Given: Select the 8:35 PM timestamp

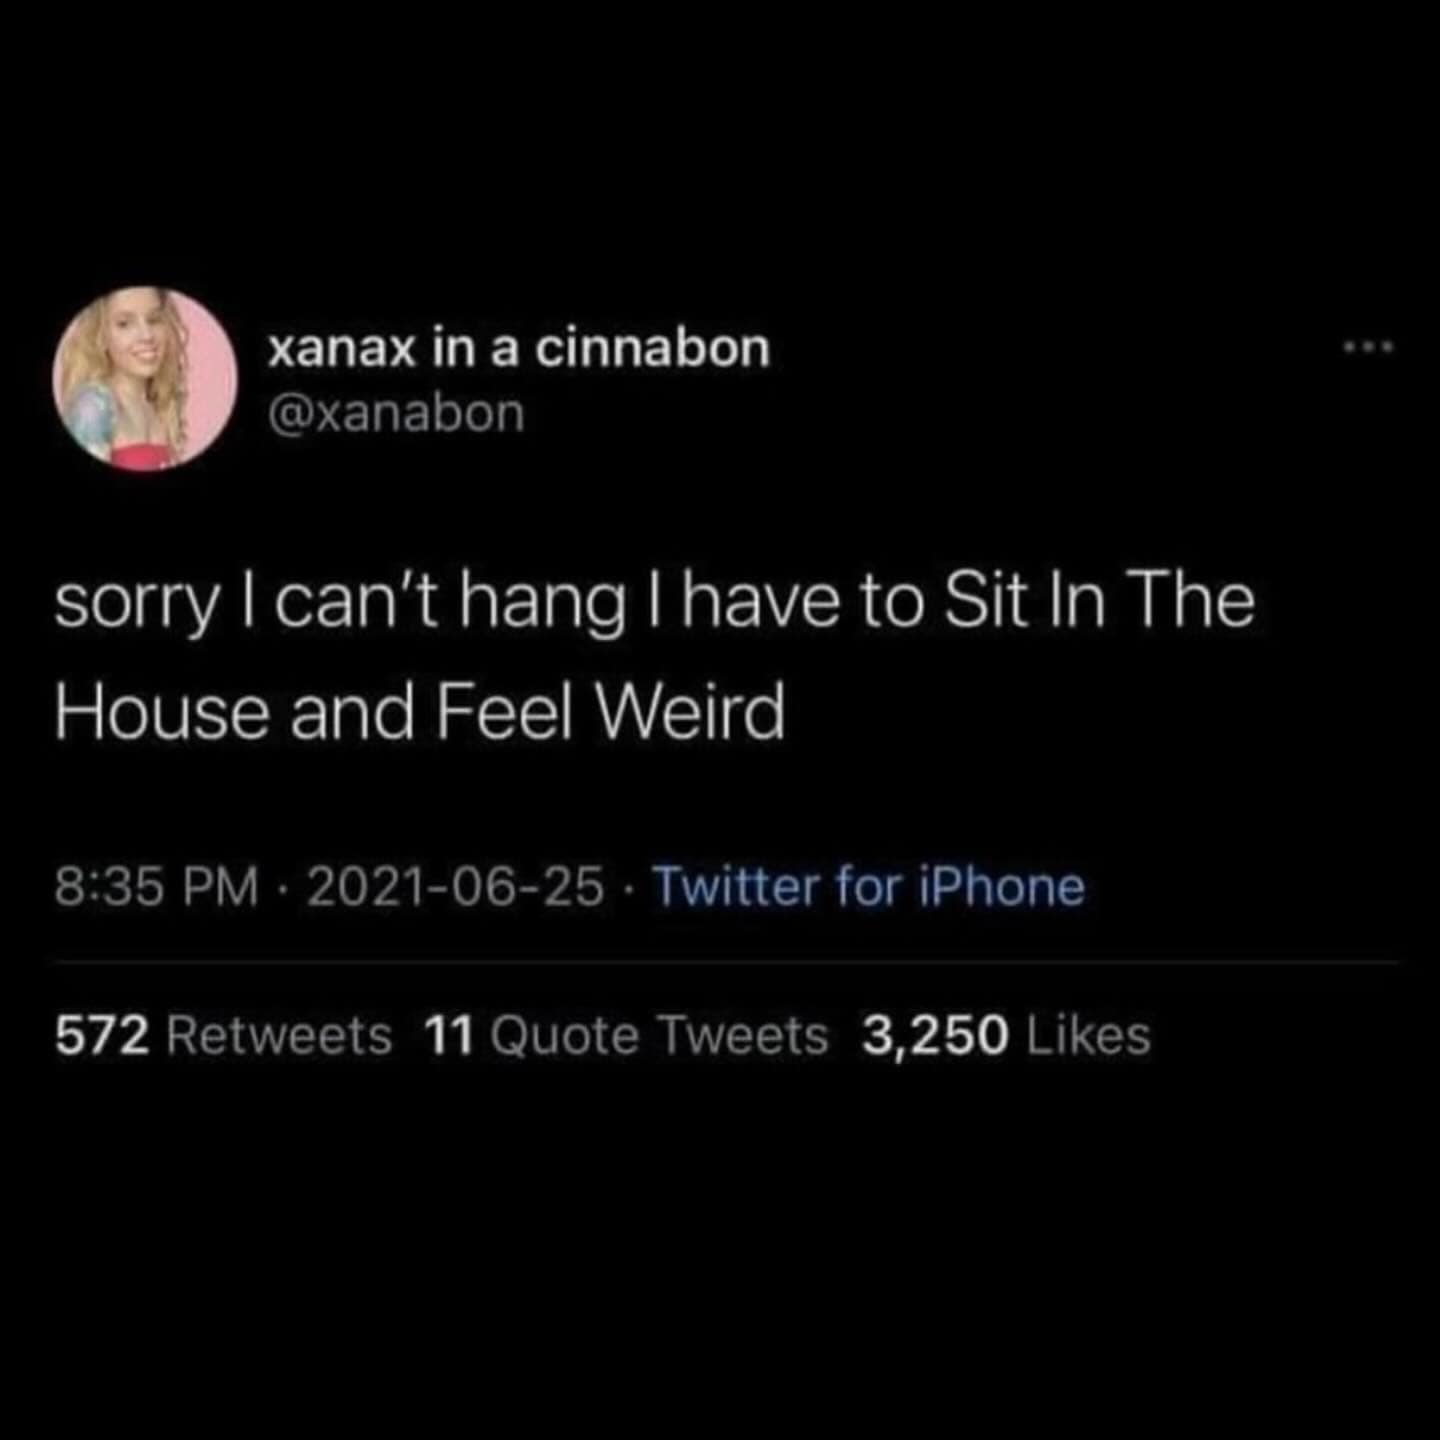Looking at the screenshot, I should (156, 887).
